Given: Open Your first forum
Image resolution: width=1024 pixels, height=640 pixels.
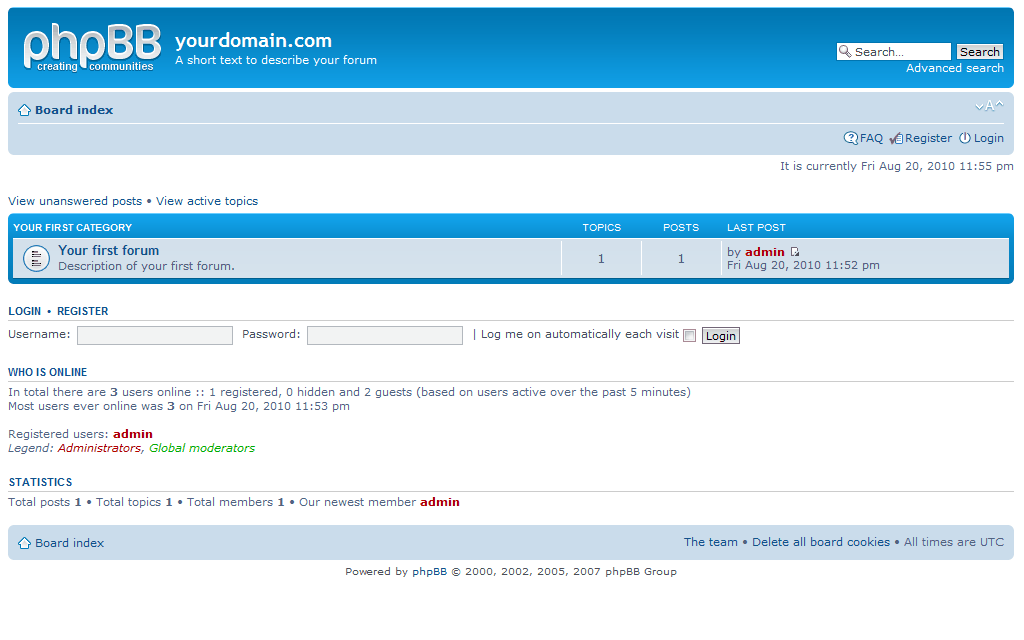Looking at the screenshot, I should click(x=108, y=251).
